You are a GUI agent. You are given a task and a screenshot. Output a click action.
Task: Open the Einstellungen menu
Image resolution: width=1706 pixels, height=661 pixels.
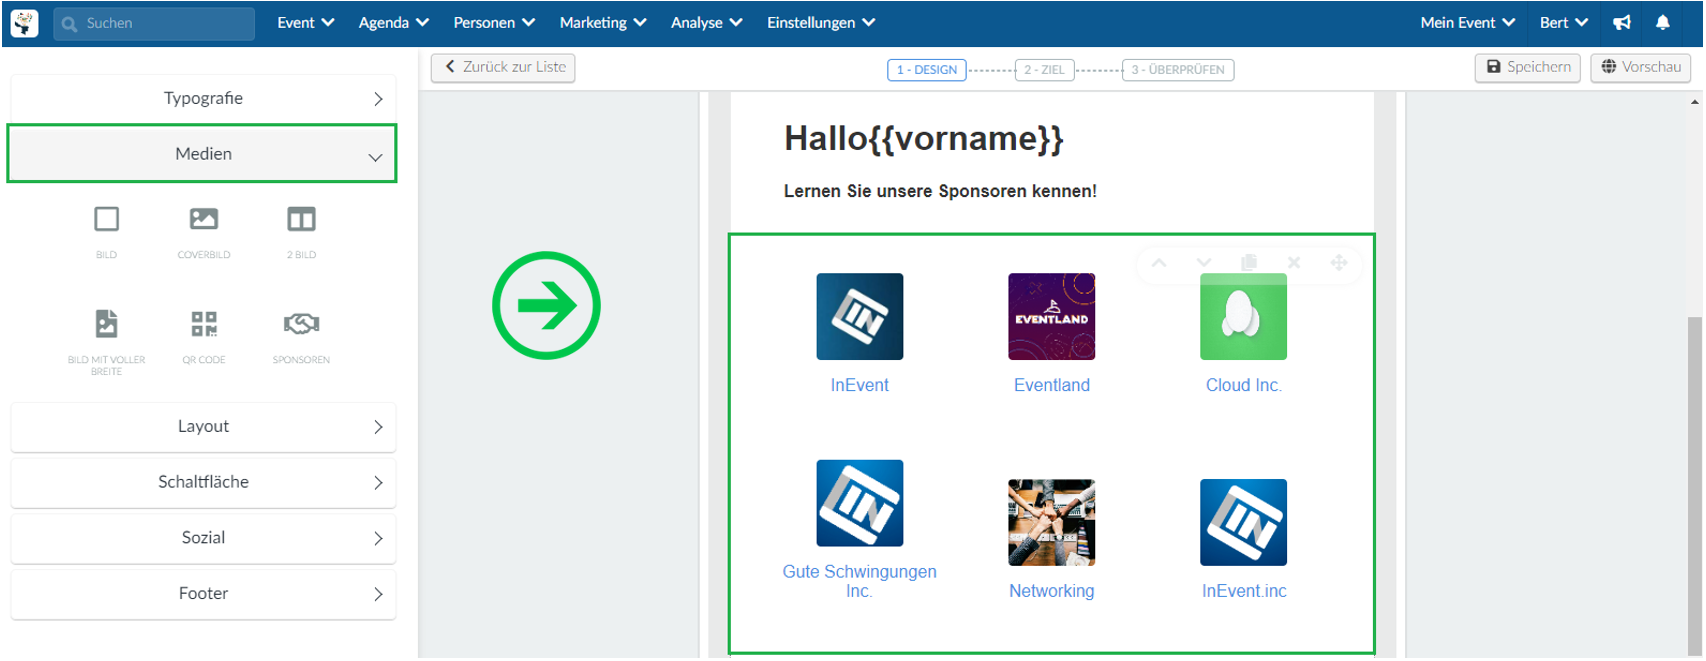point(821,22)
